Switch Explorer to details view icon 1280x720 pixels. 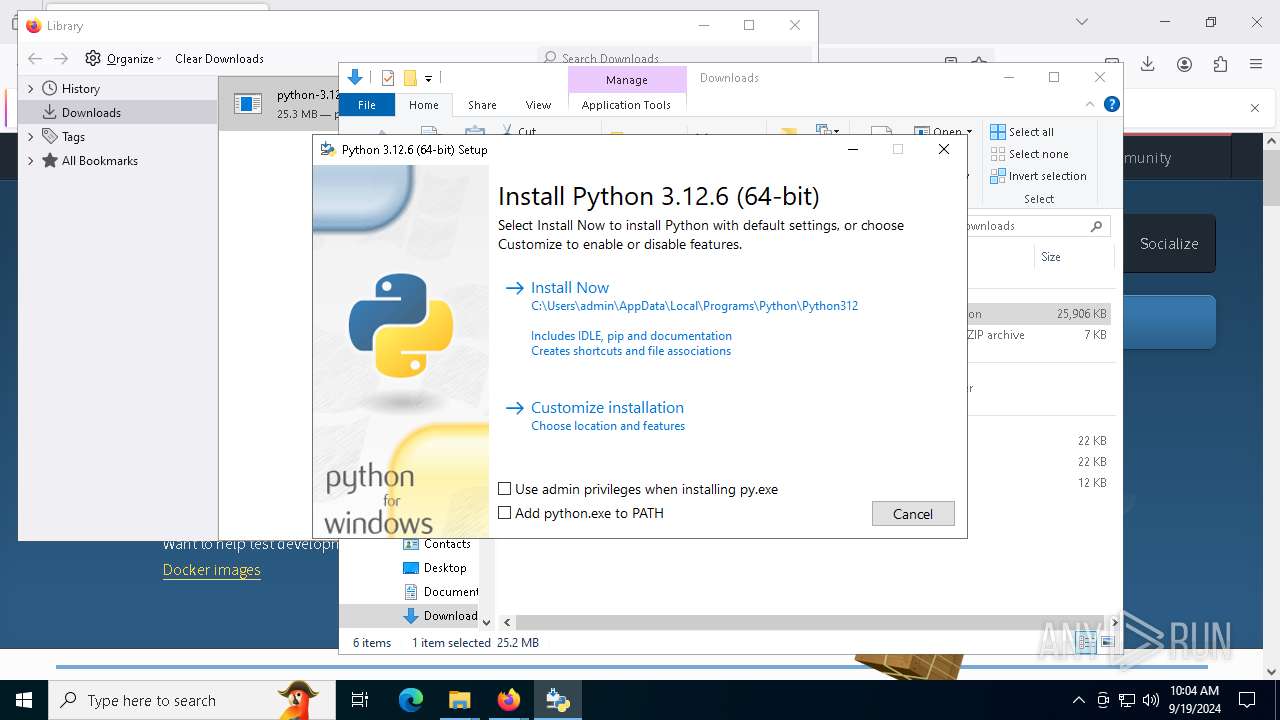(x=1087, y=643)
